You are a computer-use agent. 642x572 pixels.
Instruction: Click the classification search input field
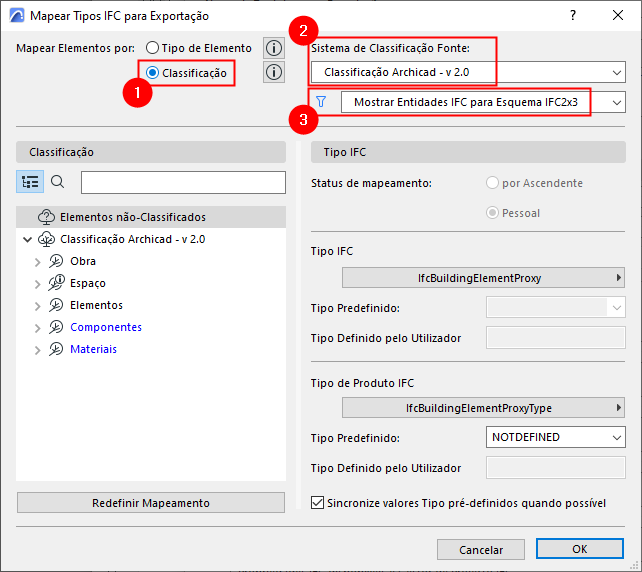tap(183, 182)
